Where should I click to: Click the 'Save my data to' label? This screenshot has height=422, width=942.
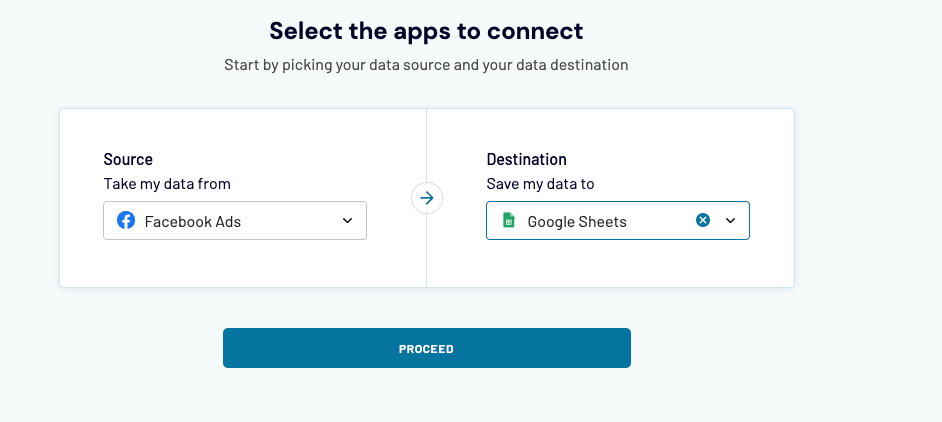[x=540, y=184]
